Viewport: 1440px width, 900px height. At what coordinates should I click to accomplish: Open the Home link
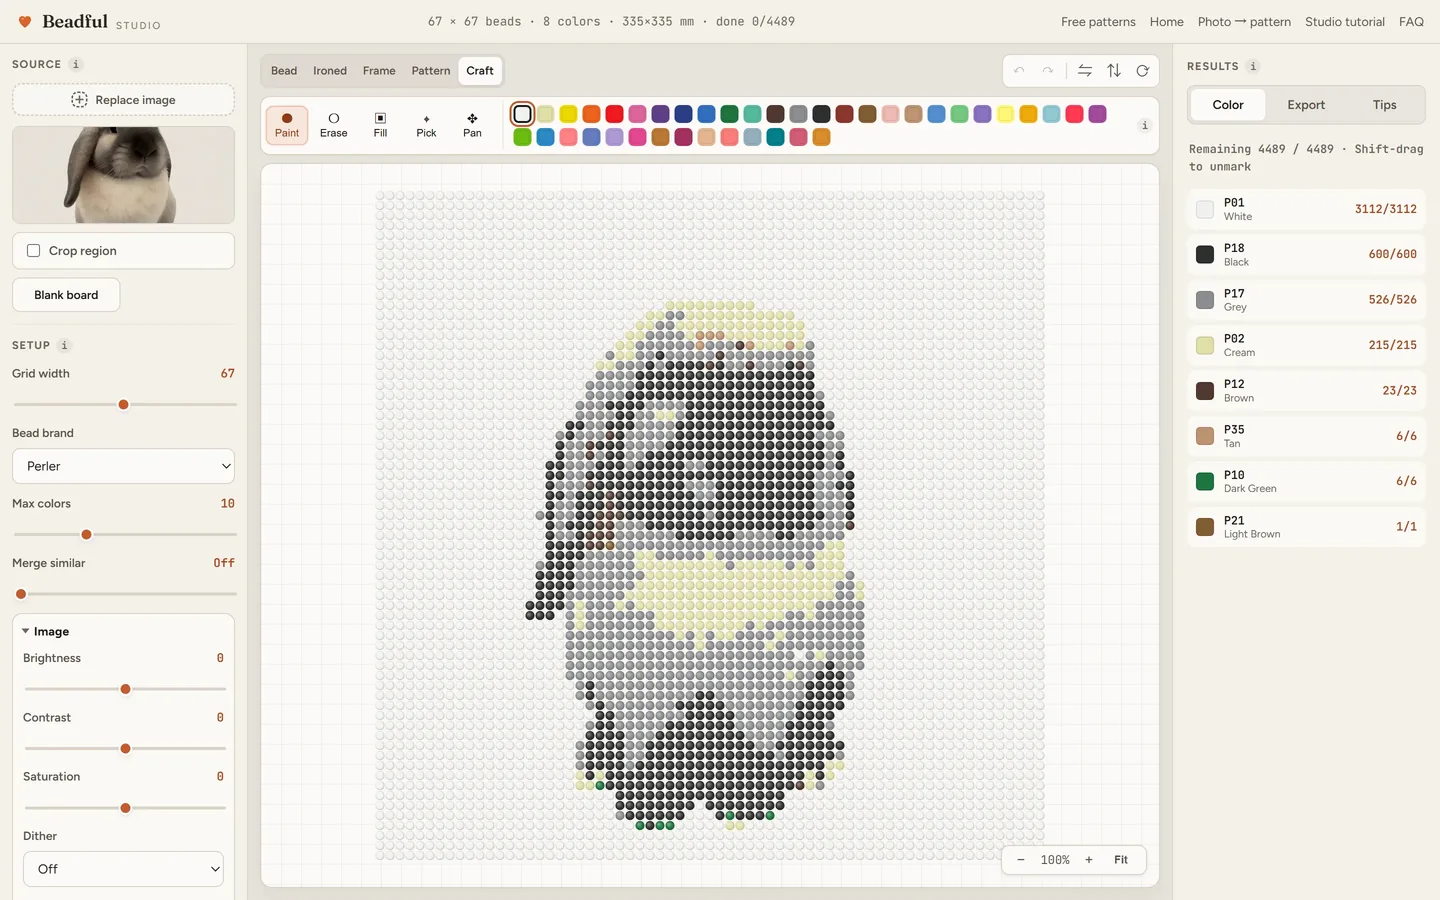(x=1166, y=22)
